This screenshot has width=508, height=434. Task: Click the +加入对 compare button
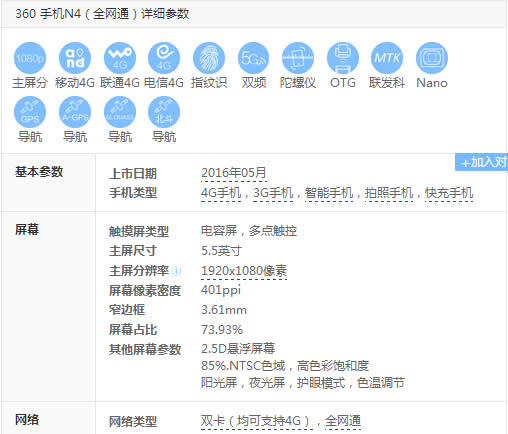click(482, 162)
